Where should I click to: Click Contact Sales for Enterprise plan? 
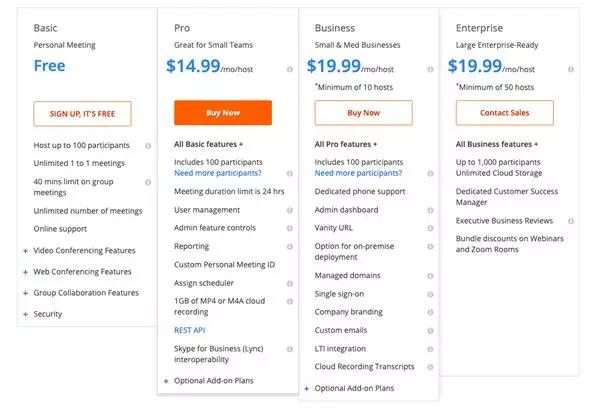[x=505, y=113]
